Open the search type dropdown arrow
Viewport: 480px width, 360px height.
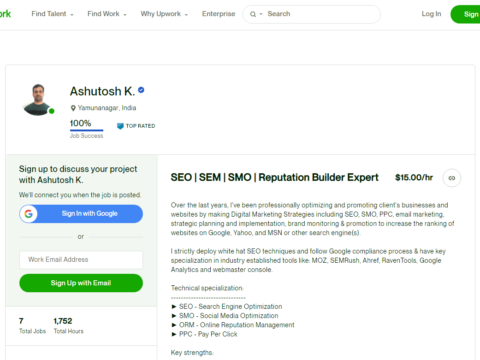click(x=261, y=14)
